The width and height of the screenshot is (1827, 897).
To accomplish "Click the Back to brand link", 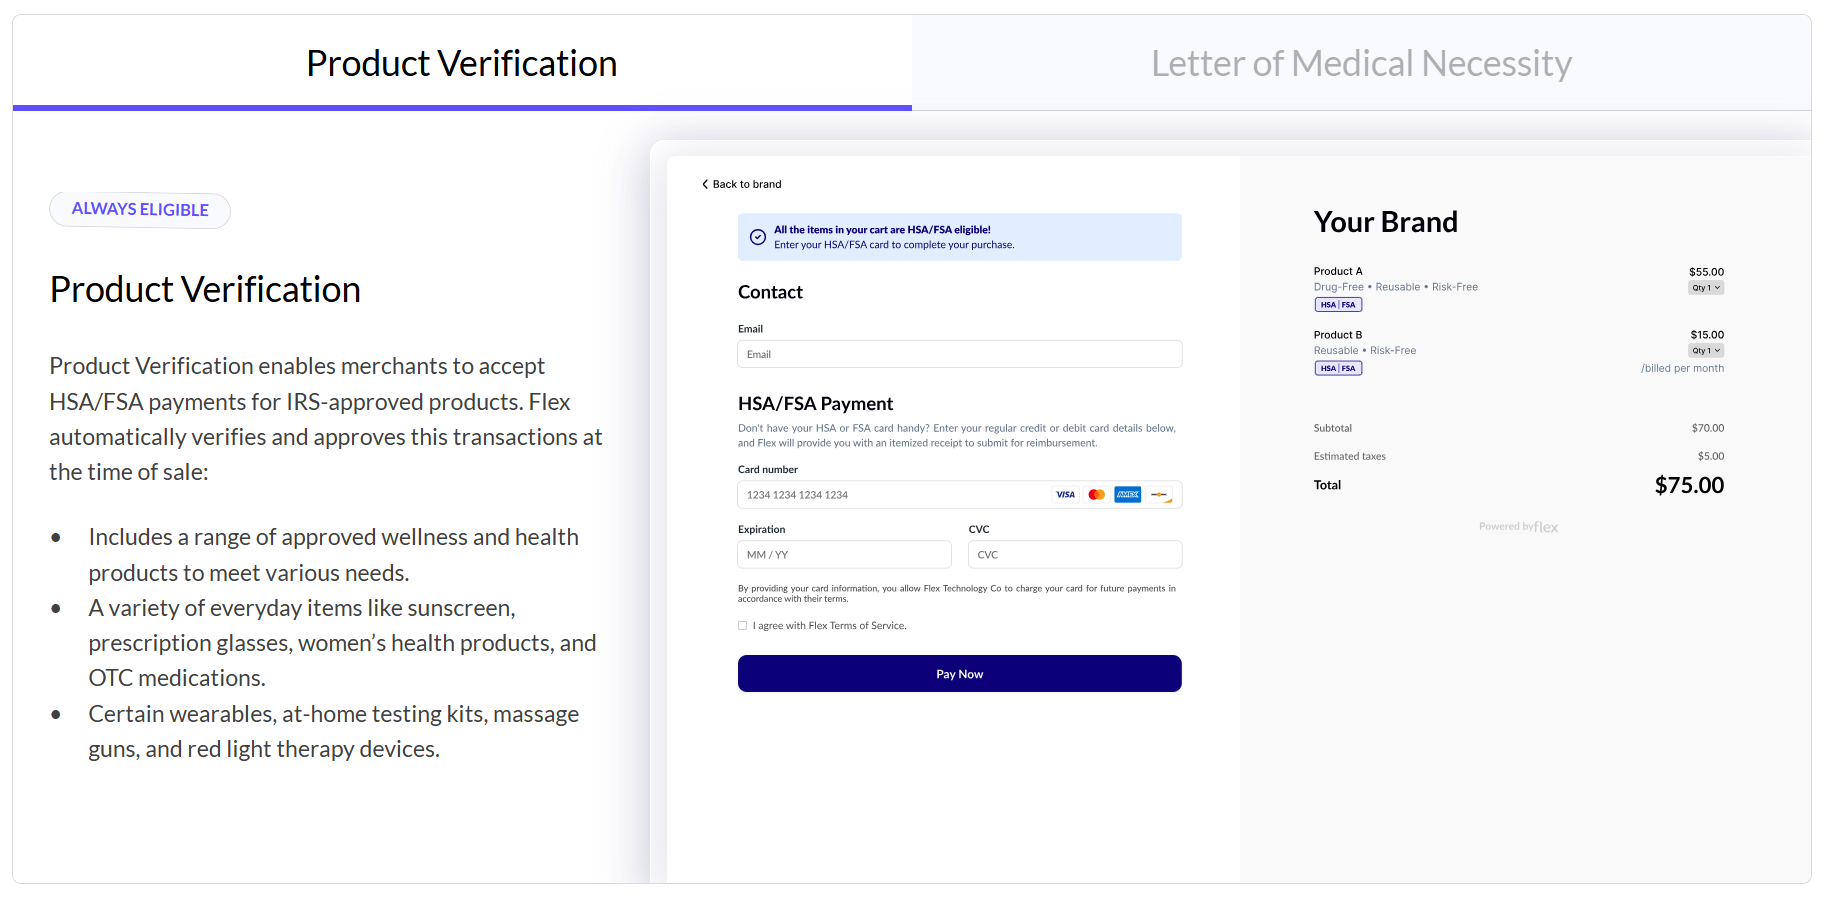I will [x=746, y=185].
